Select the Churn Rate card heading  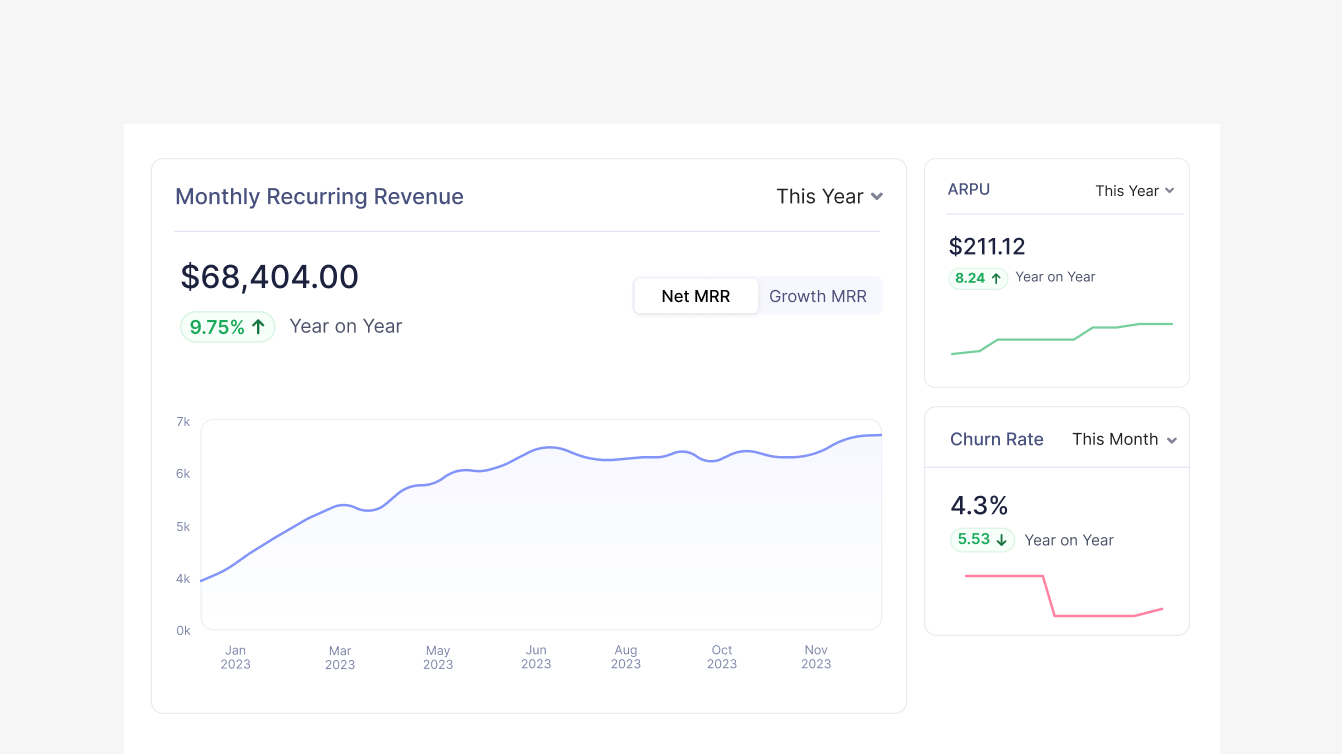(997, 439)
